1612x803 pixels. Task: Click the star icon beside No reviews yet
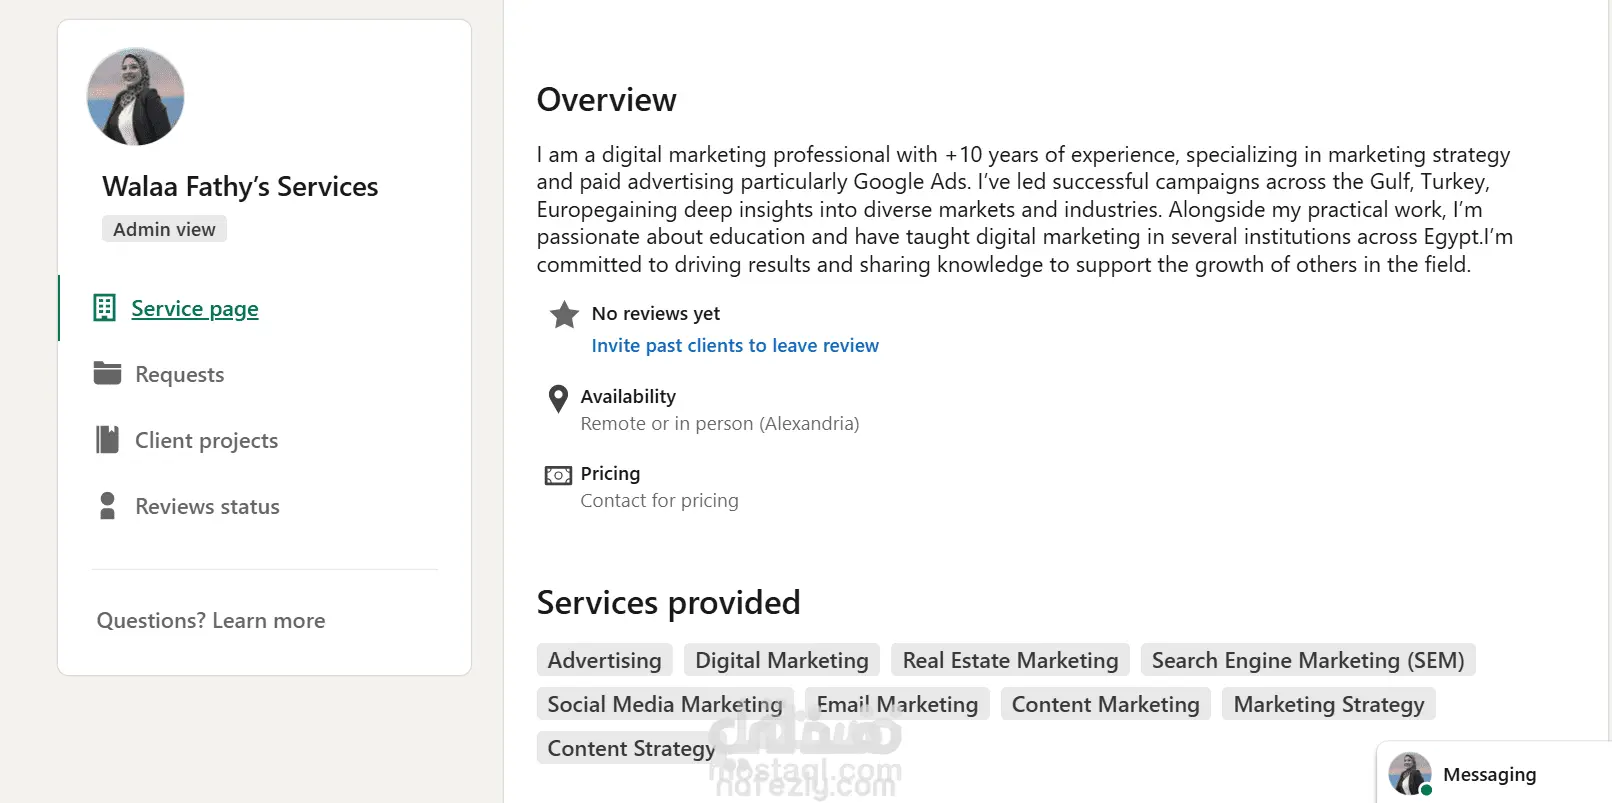pyautogui.click(x=564, y=315)
